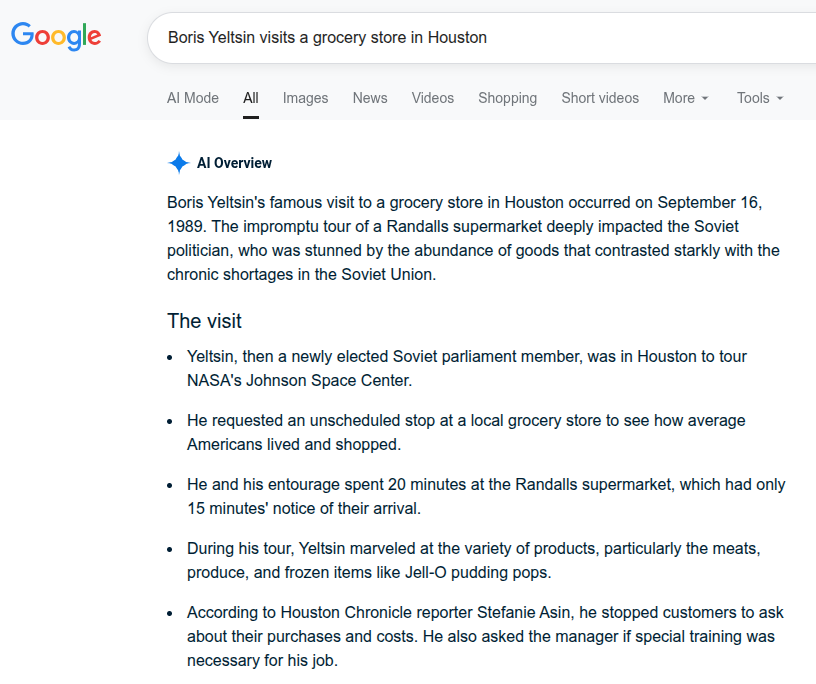Click the AI Overview label text
Screen dimensions: 816x684
pyautogui.click(x=234, y=163)
